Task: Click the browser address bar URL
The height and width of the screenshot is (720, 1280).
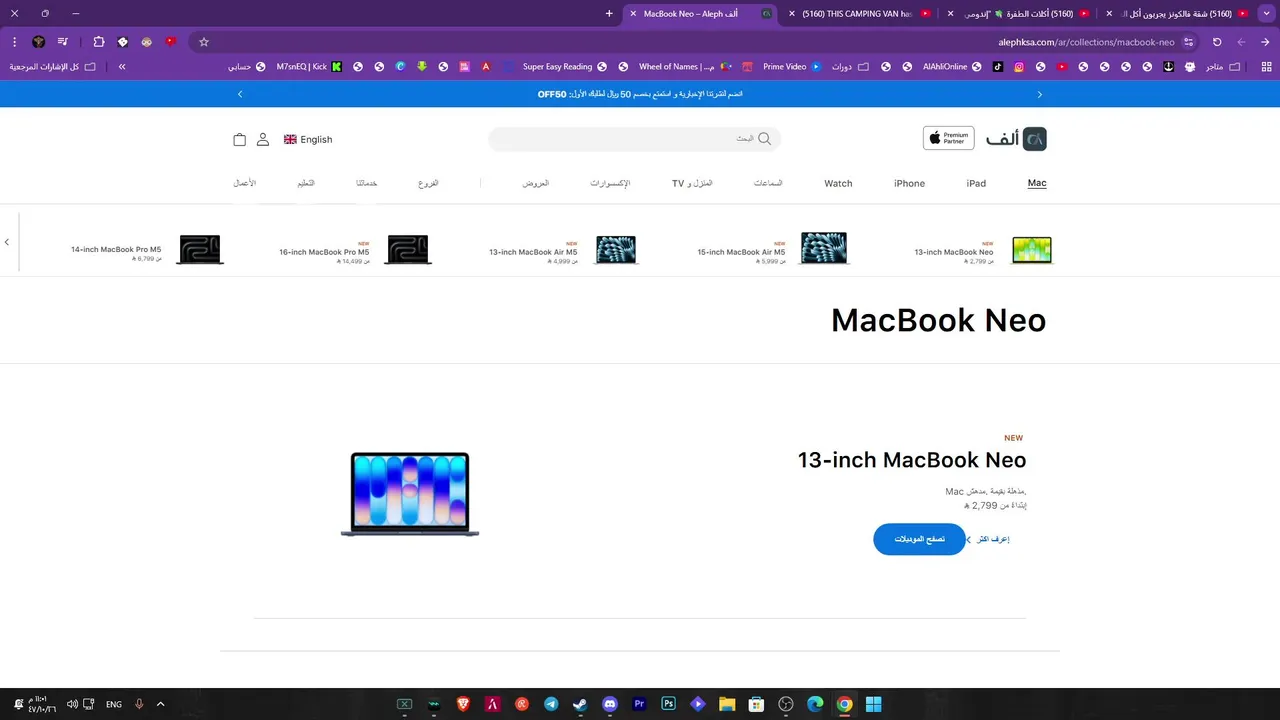Action: click(x=1086, y=42)
